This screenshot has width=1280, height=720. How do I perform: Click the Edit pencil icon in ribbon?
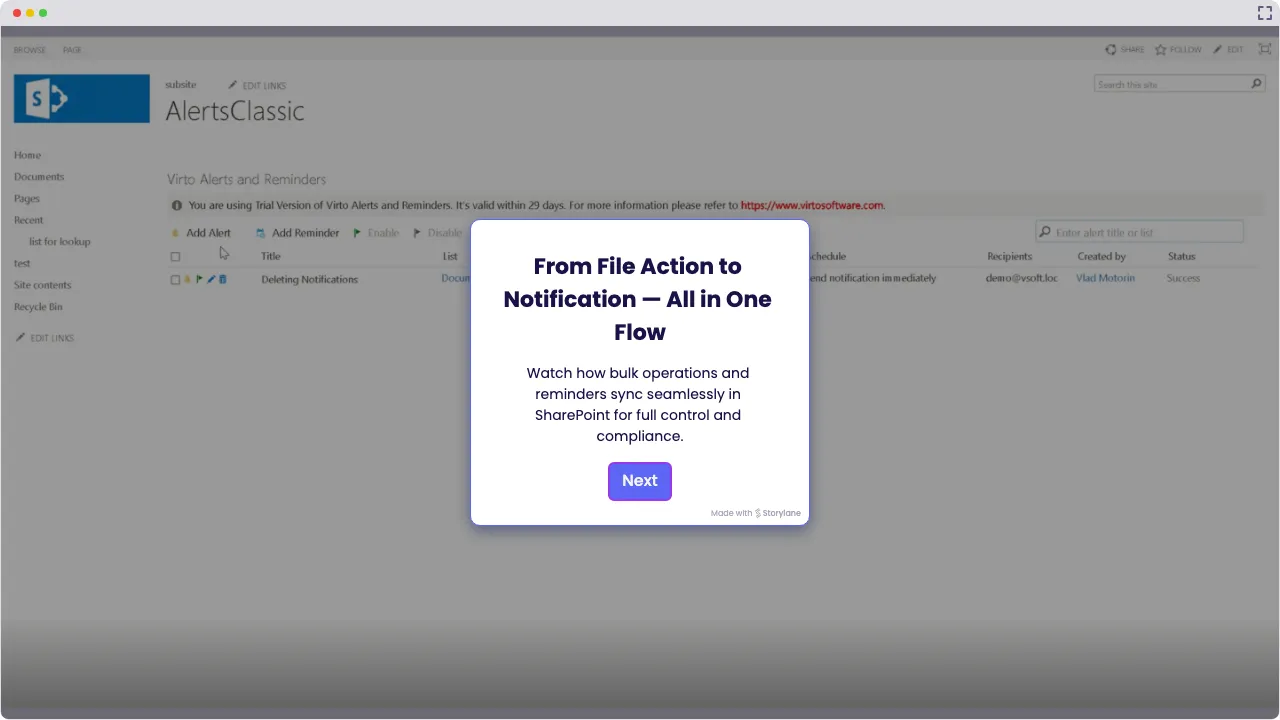(x=1217, y=50)
